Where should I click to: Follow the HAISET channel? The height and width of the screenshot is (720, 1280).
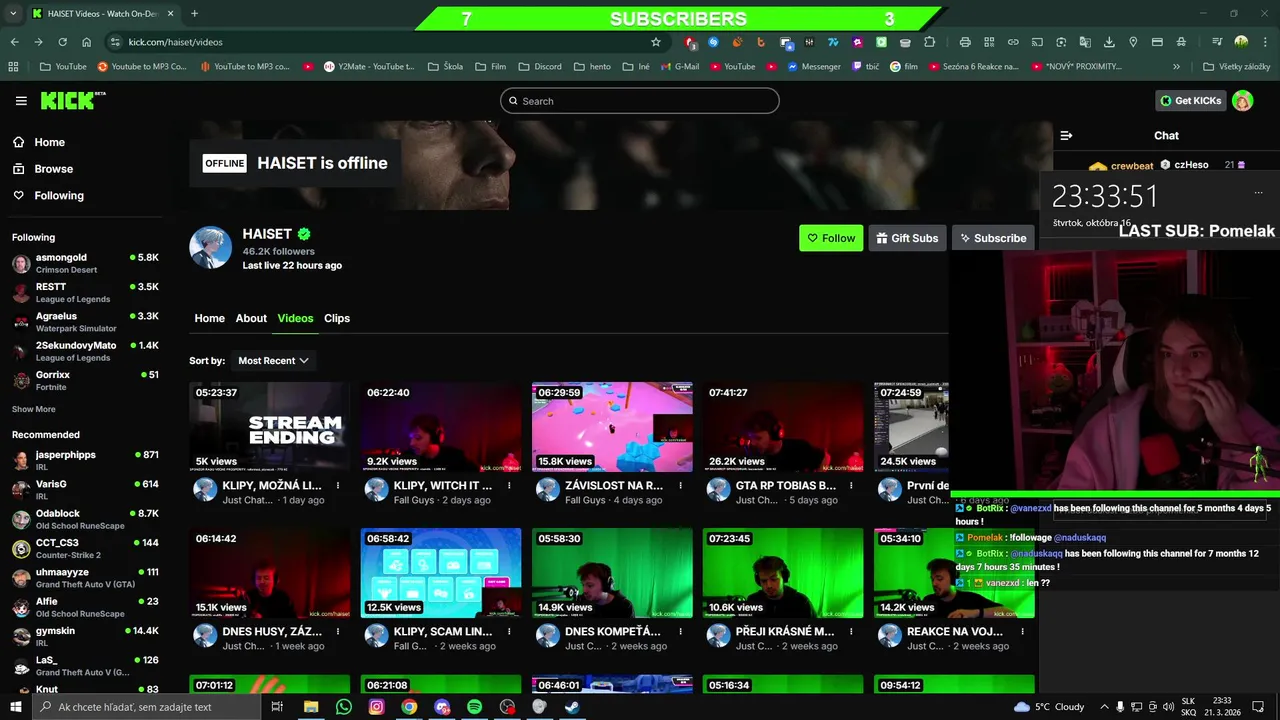click(x=831, y=238)
